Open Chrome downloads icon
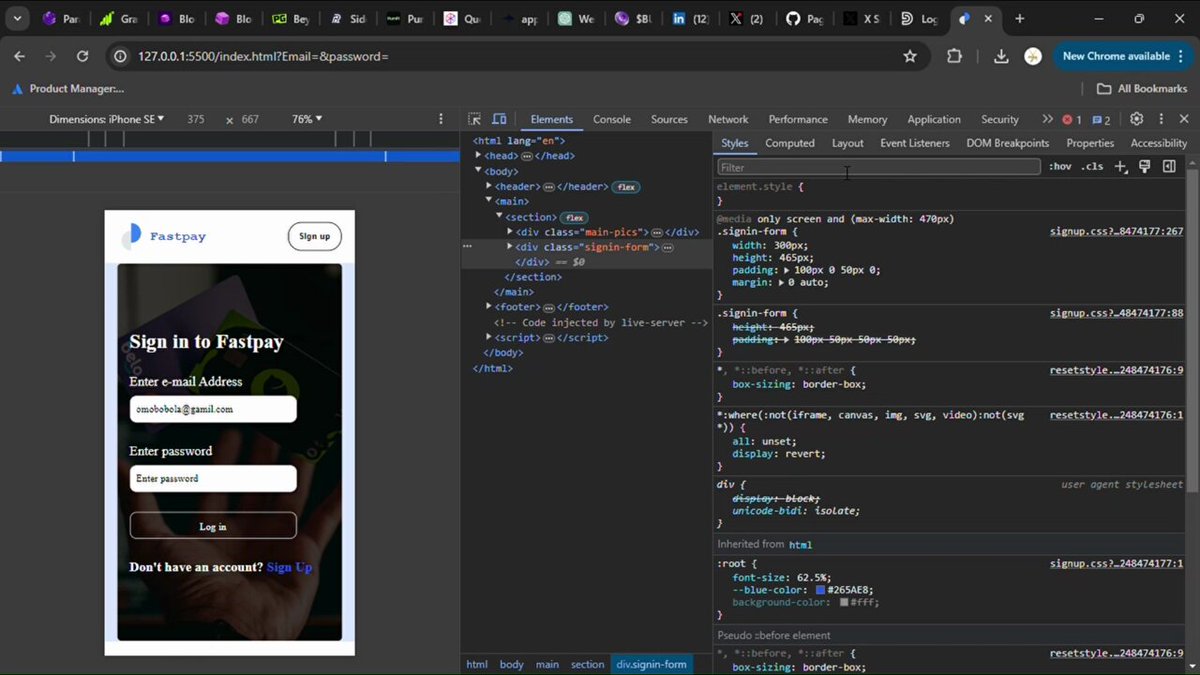This screenshot has height=675, width=1200. coord(1001,56)
